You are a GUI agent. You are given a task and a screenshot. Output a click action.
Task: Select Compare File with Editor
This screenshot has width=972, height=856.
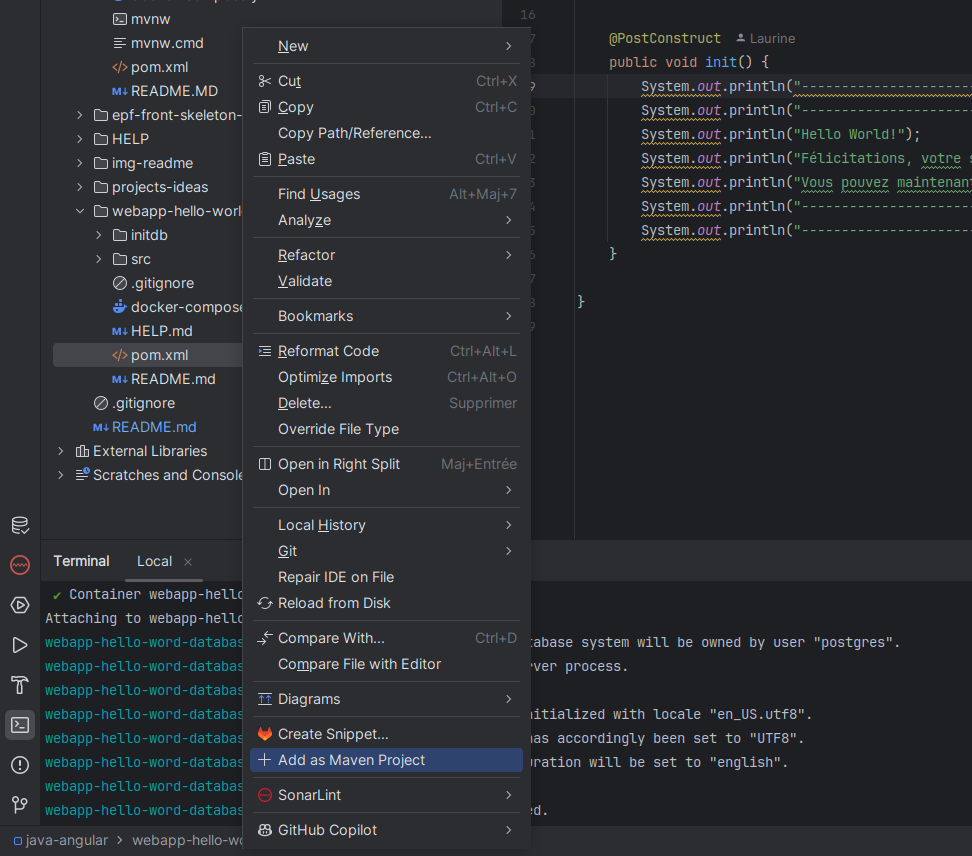tap(386, 664)
